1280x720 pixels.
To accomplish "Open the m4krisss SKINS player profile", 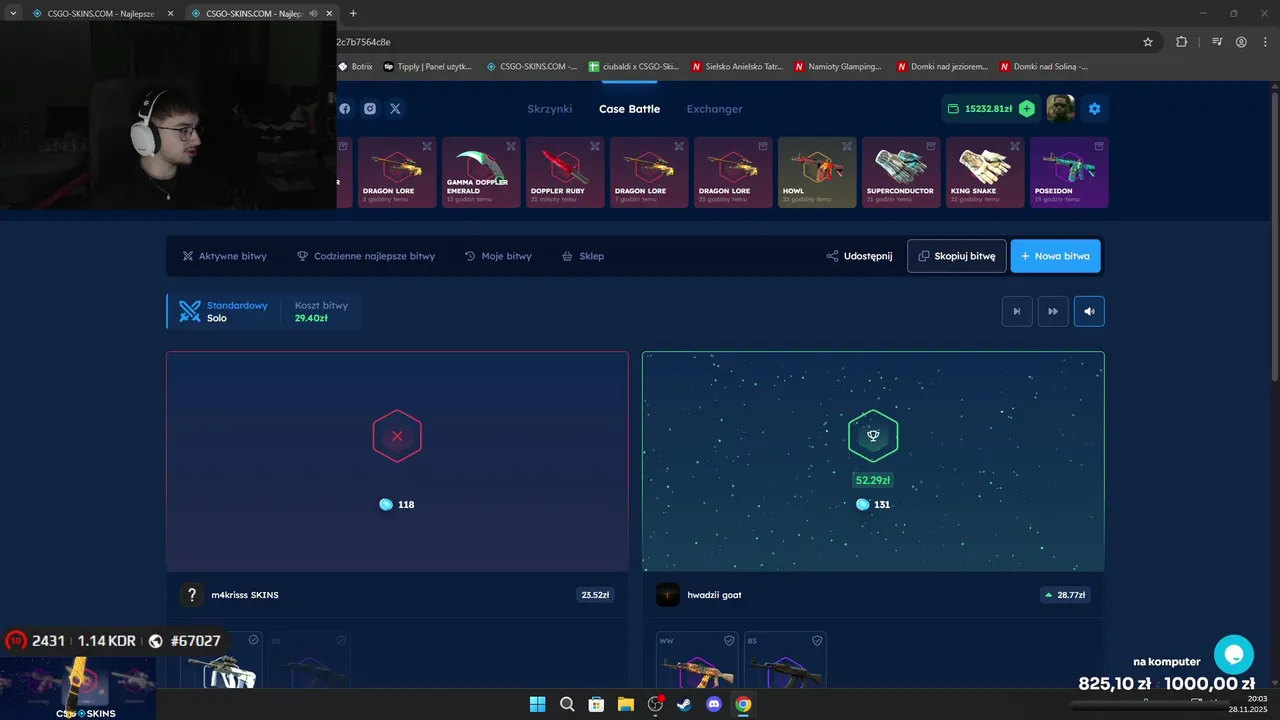I will coord(245,595).
